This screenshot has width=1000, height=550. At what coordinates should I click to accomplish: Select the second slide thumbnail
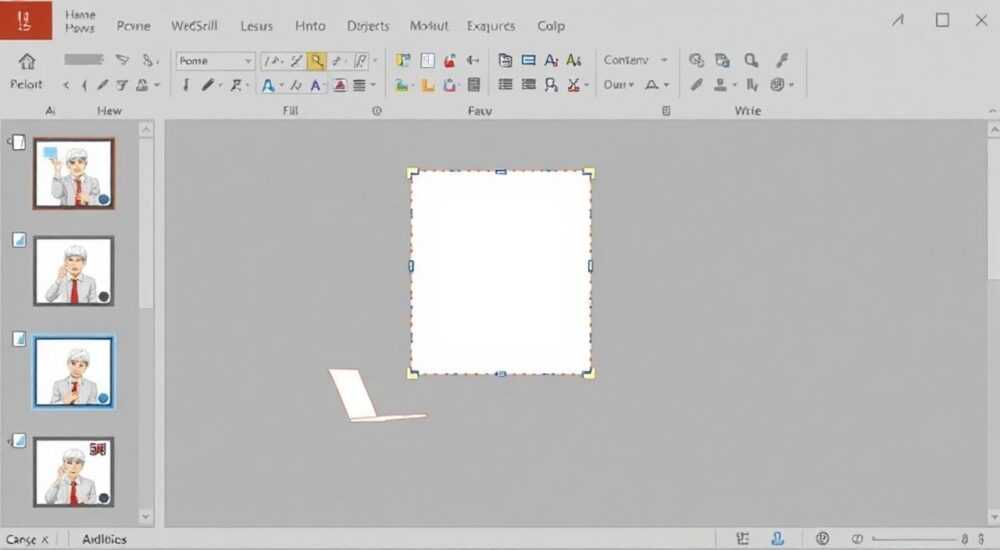(74, 271)
